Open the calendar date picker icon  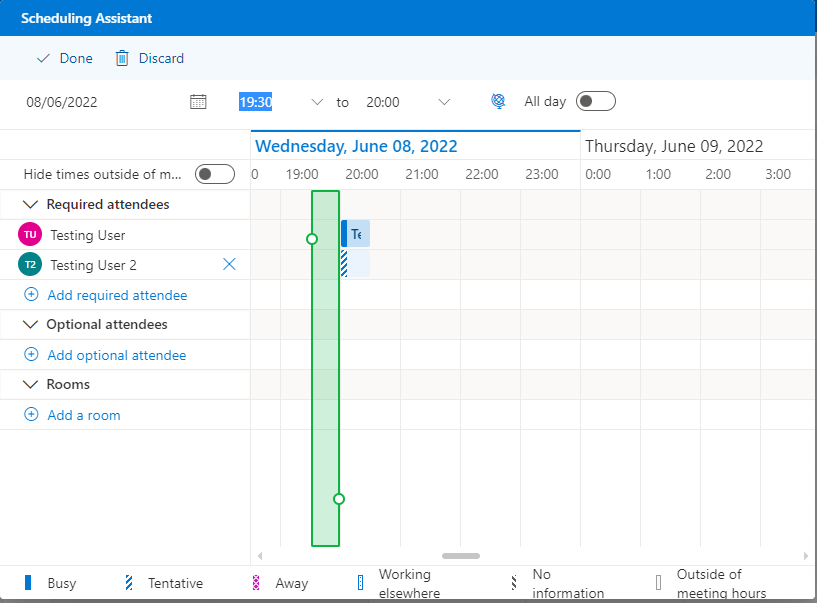198,102
